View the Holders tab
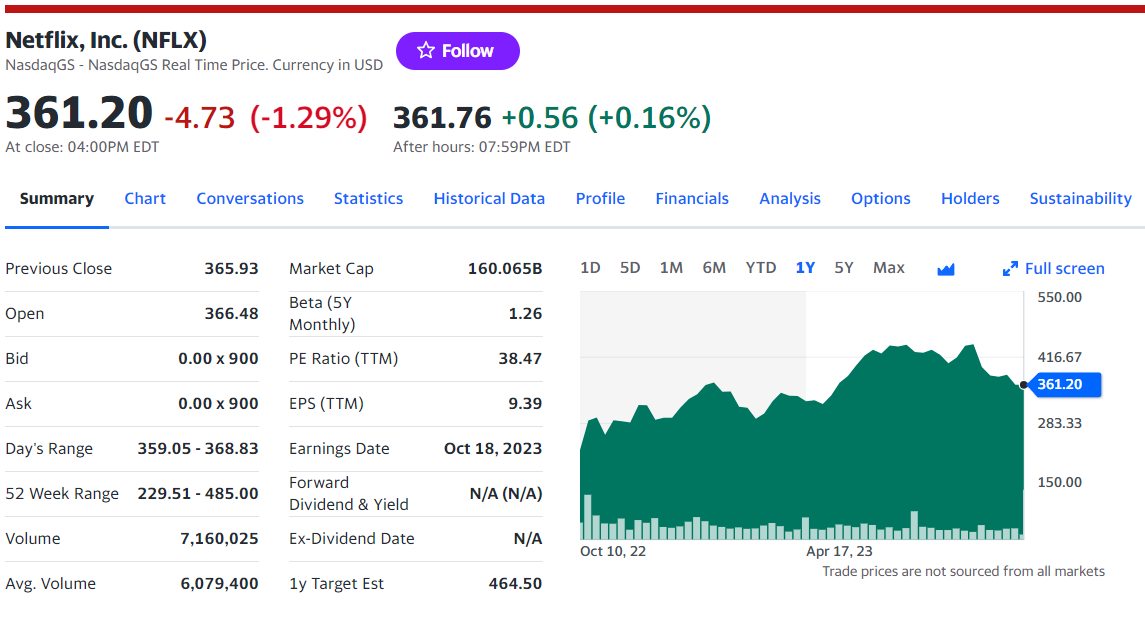Viewport: 1145px width, 640px height. point(970,199)
